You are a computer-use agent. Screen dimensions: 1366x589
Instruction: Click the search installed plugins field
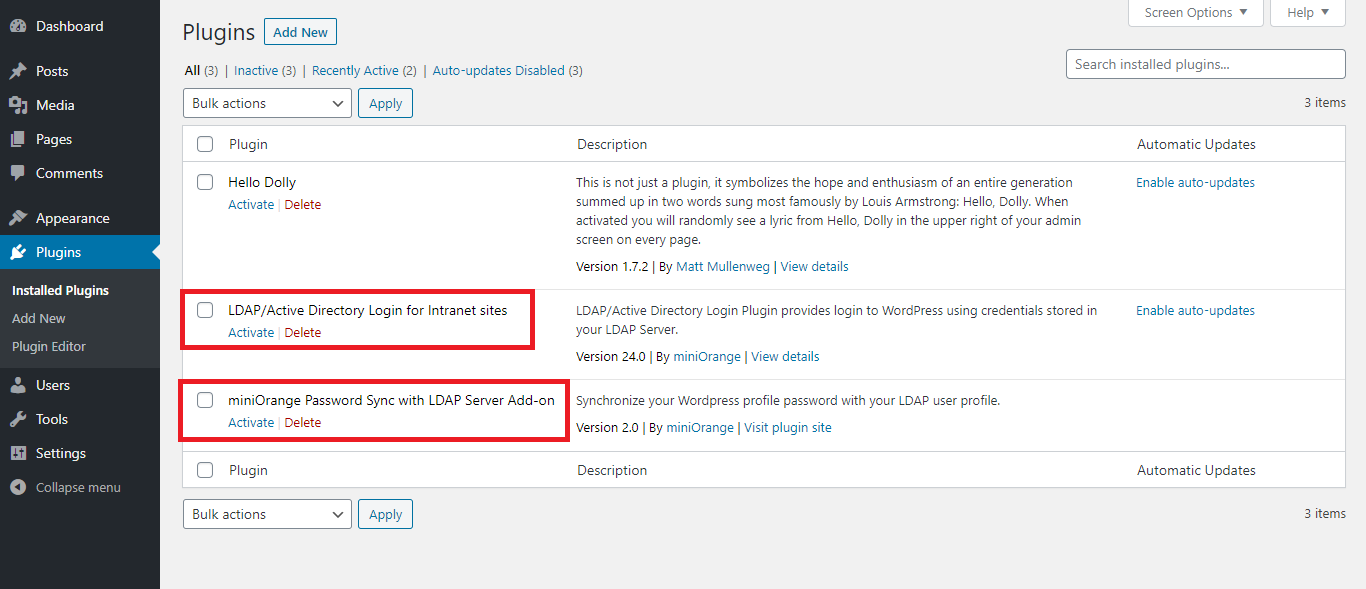1205,63
